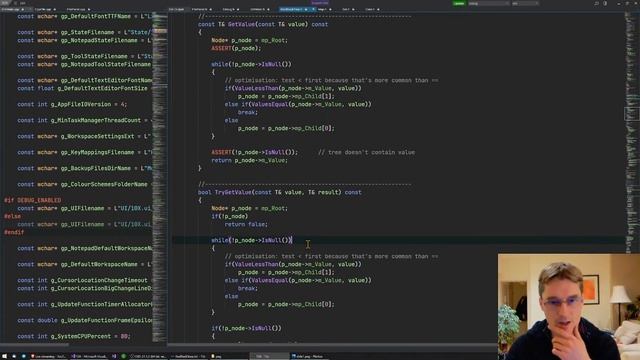This screenshot has height=360, width=640.
Task: Click the TryGetValue function signature line
Action: pos(280,192)
